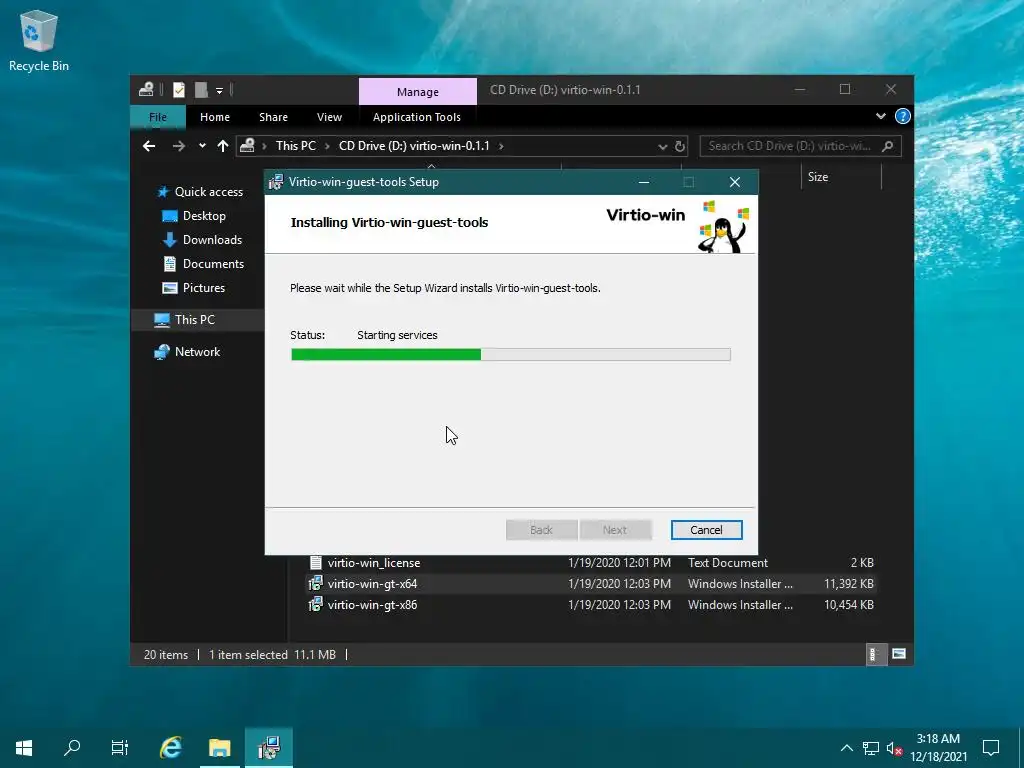Click the network tray icon
Viewport: 1024px width, 768px height.
point(871,748)
